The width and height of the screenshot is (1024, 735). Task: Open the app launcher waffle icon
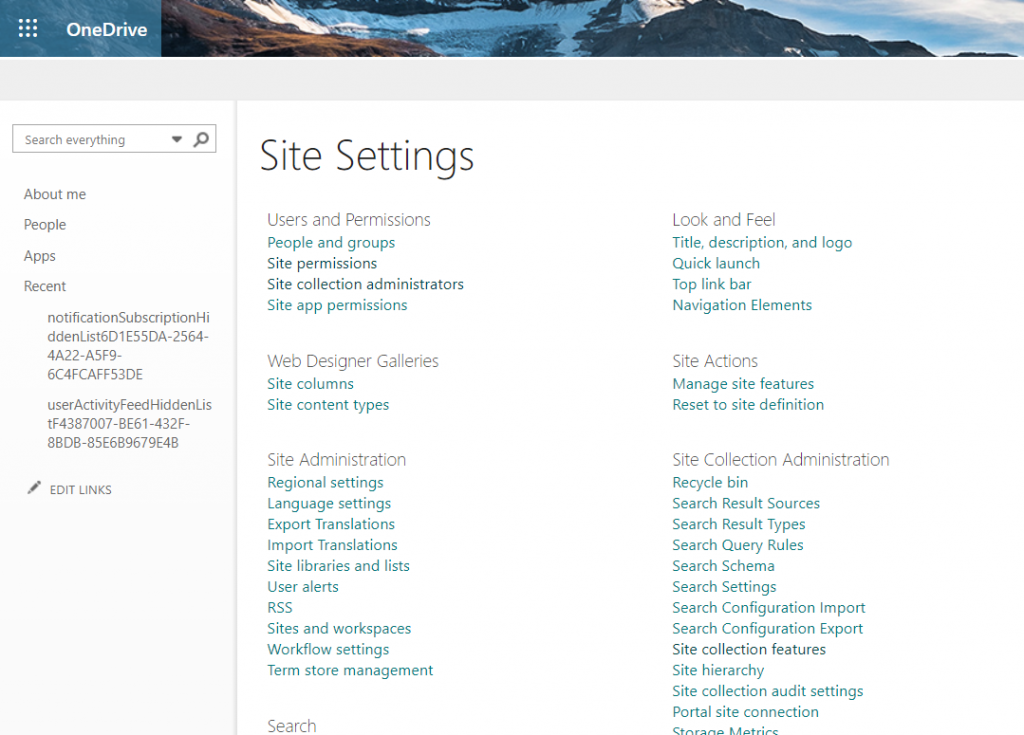(x=27, y=28)
